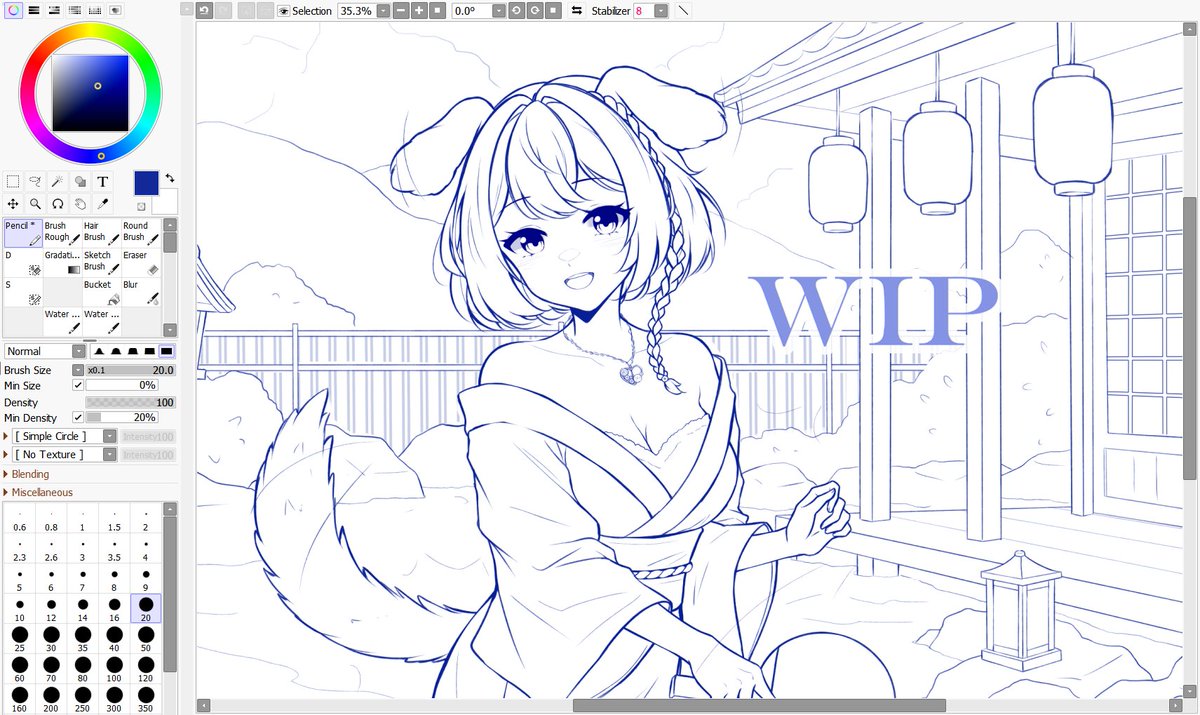Uncheck the Min Density checkbox

pyautogui.click(x=78, y=418)
